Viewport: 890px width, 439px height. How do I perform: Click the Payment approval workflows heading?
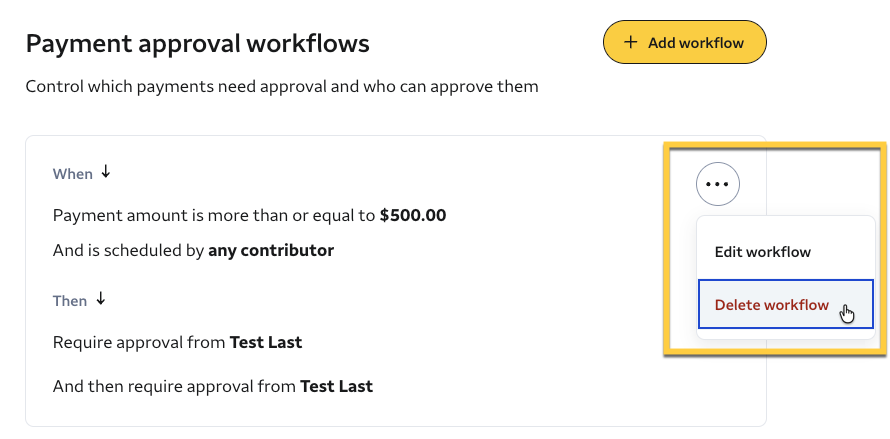tap(197, 43)
